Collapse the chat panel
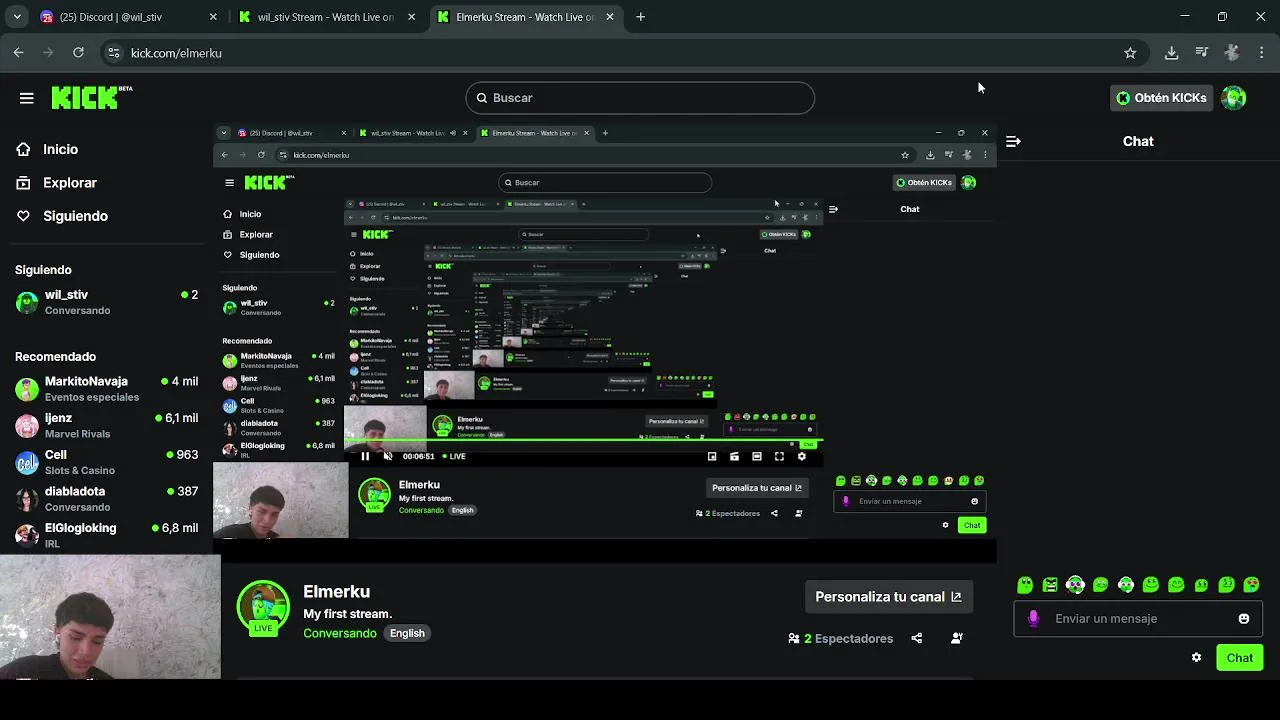 (1013, 141)
